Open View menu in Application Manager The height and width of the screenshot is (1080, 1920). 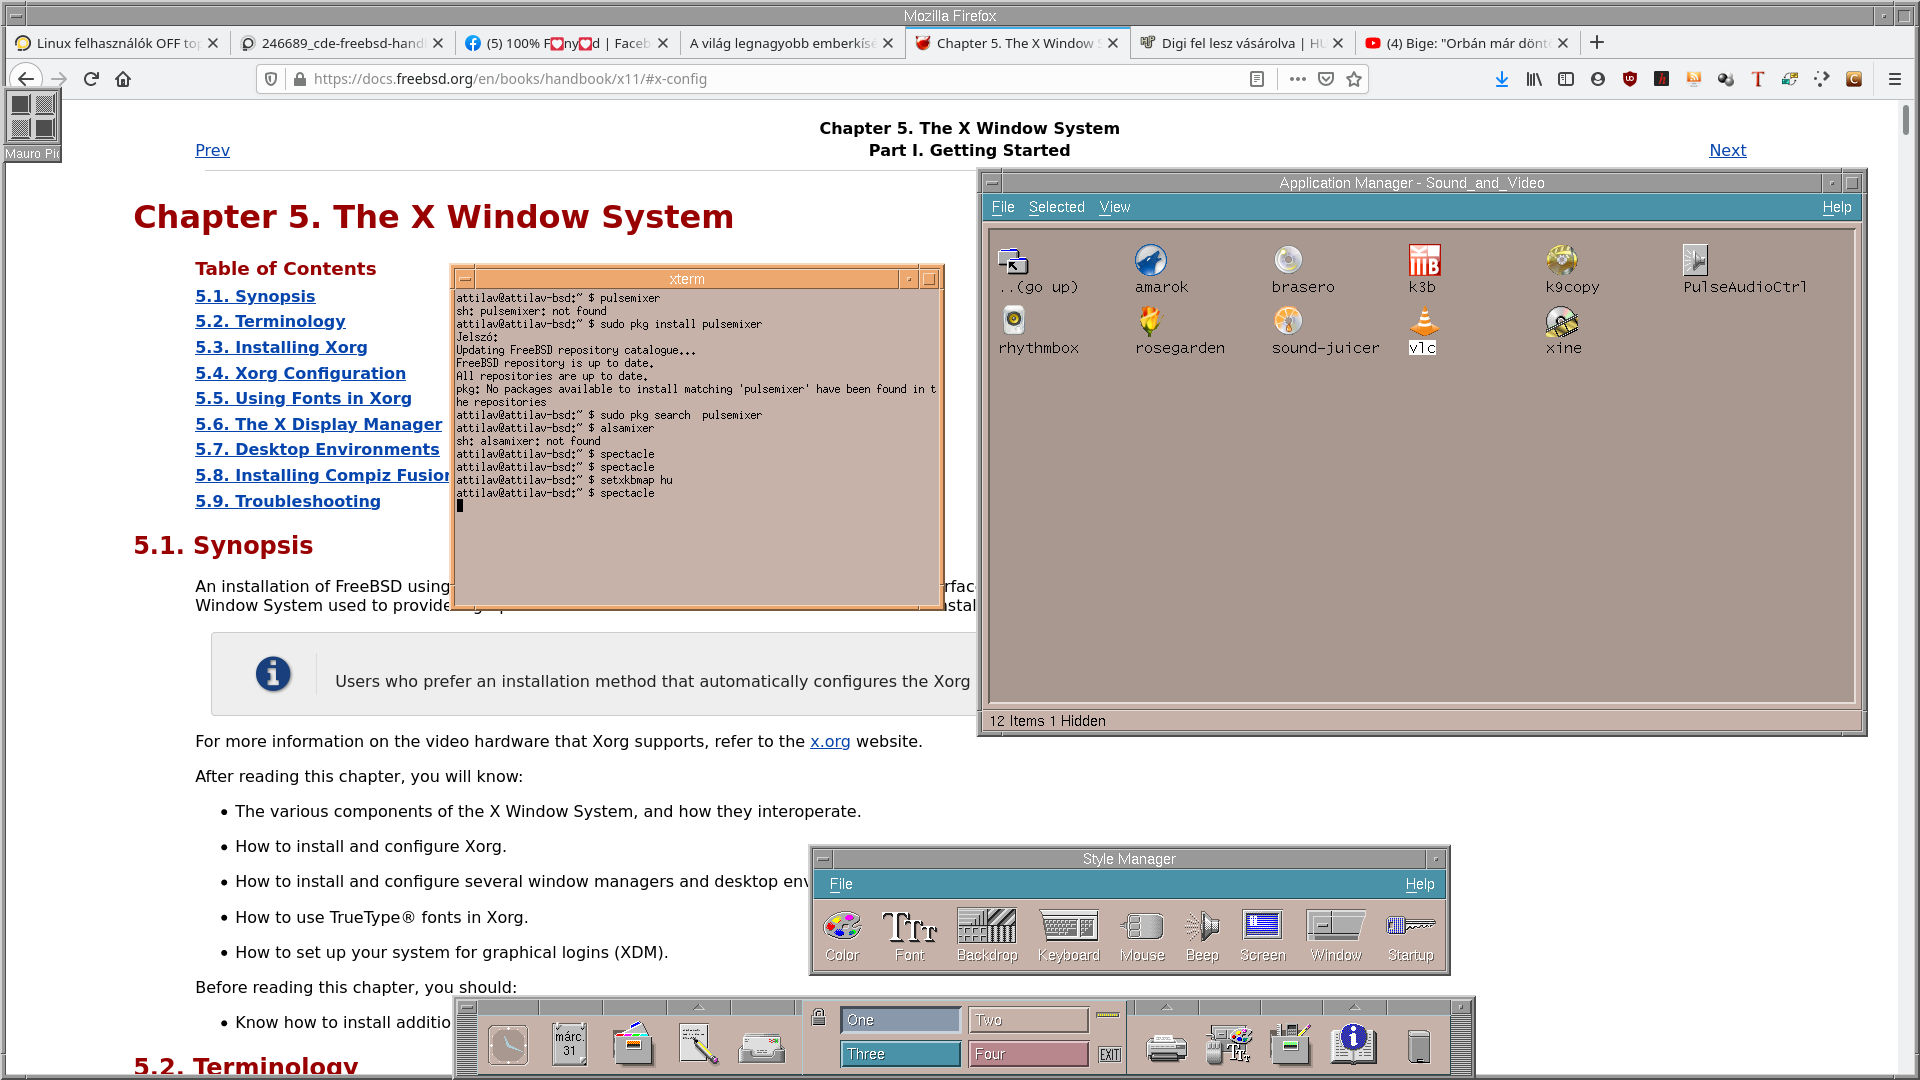click(x=1115, y=207)
